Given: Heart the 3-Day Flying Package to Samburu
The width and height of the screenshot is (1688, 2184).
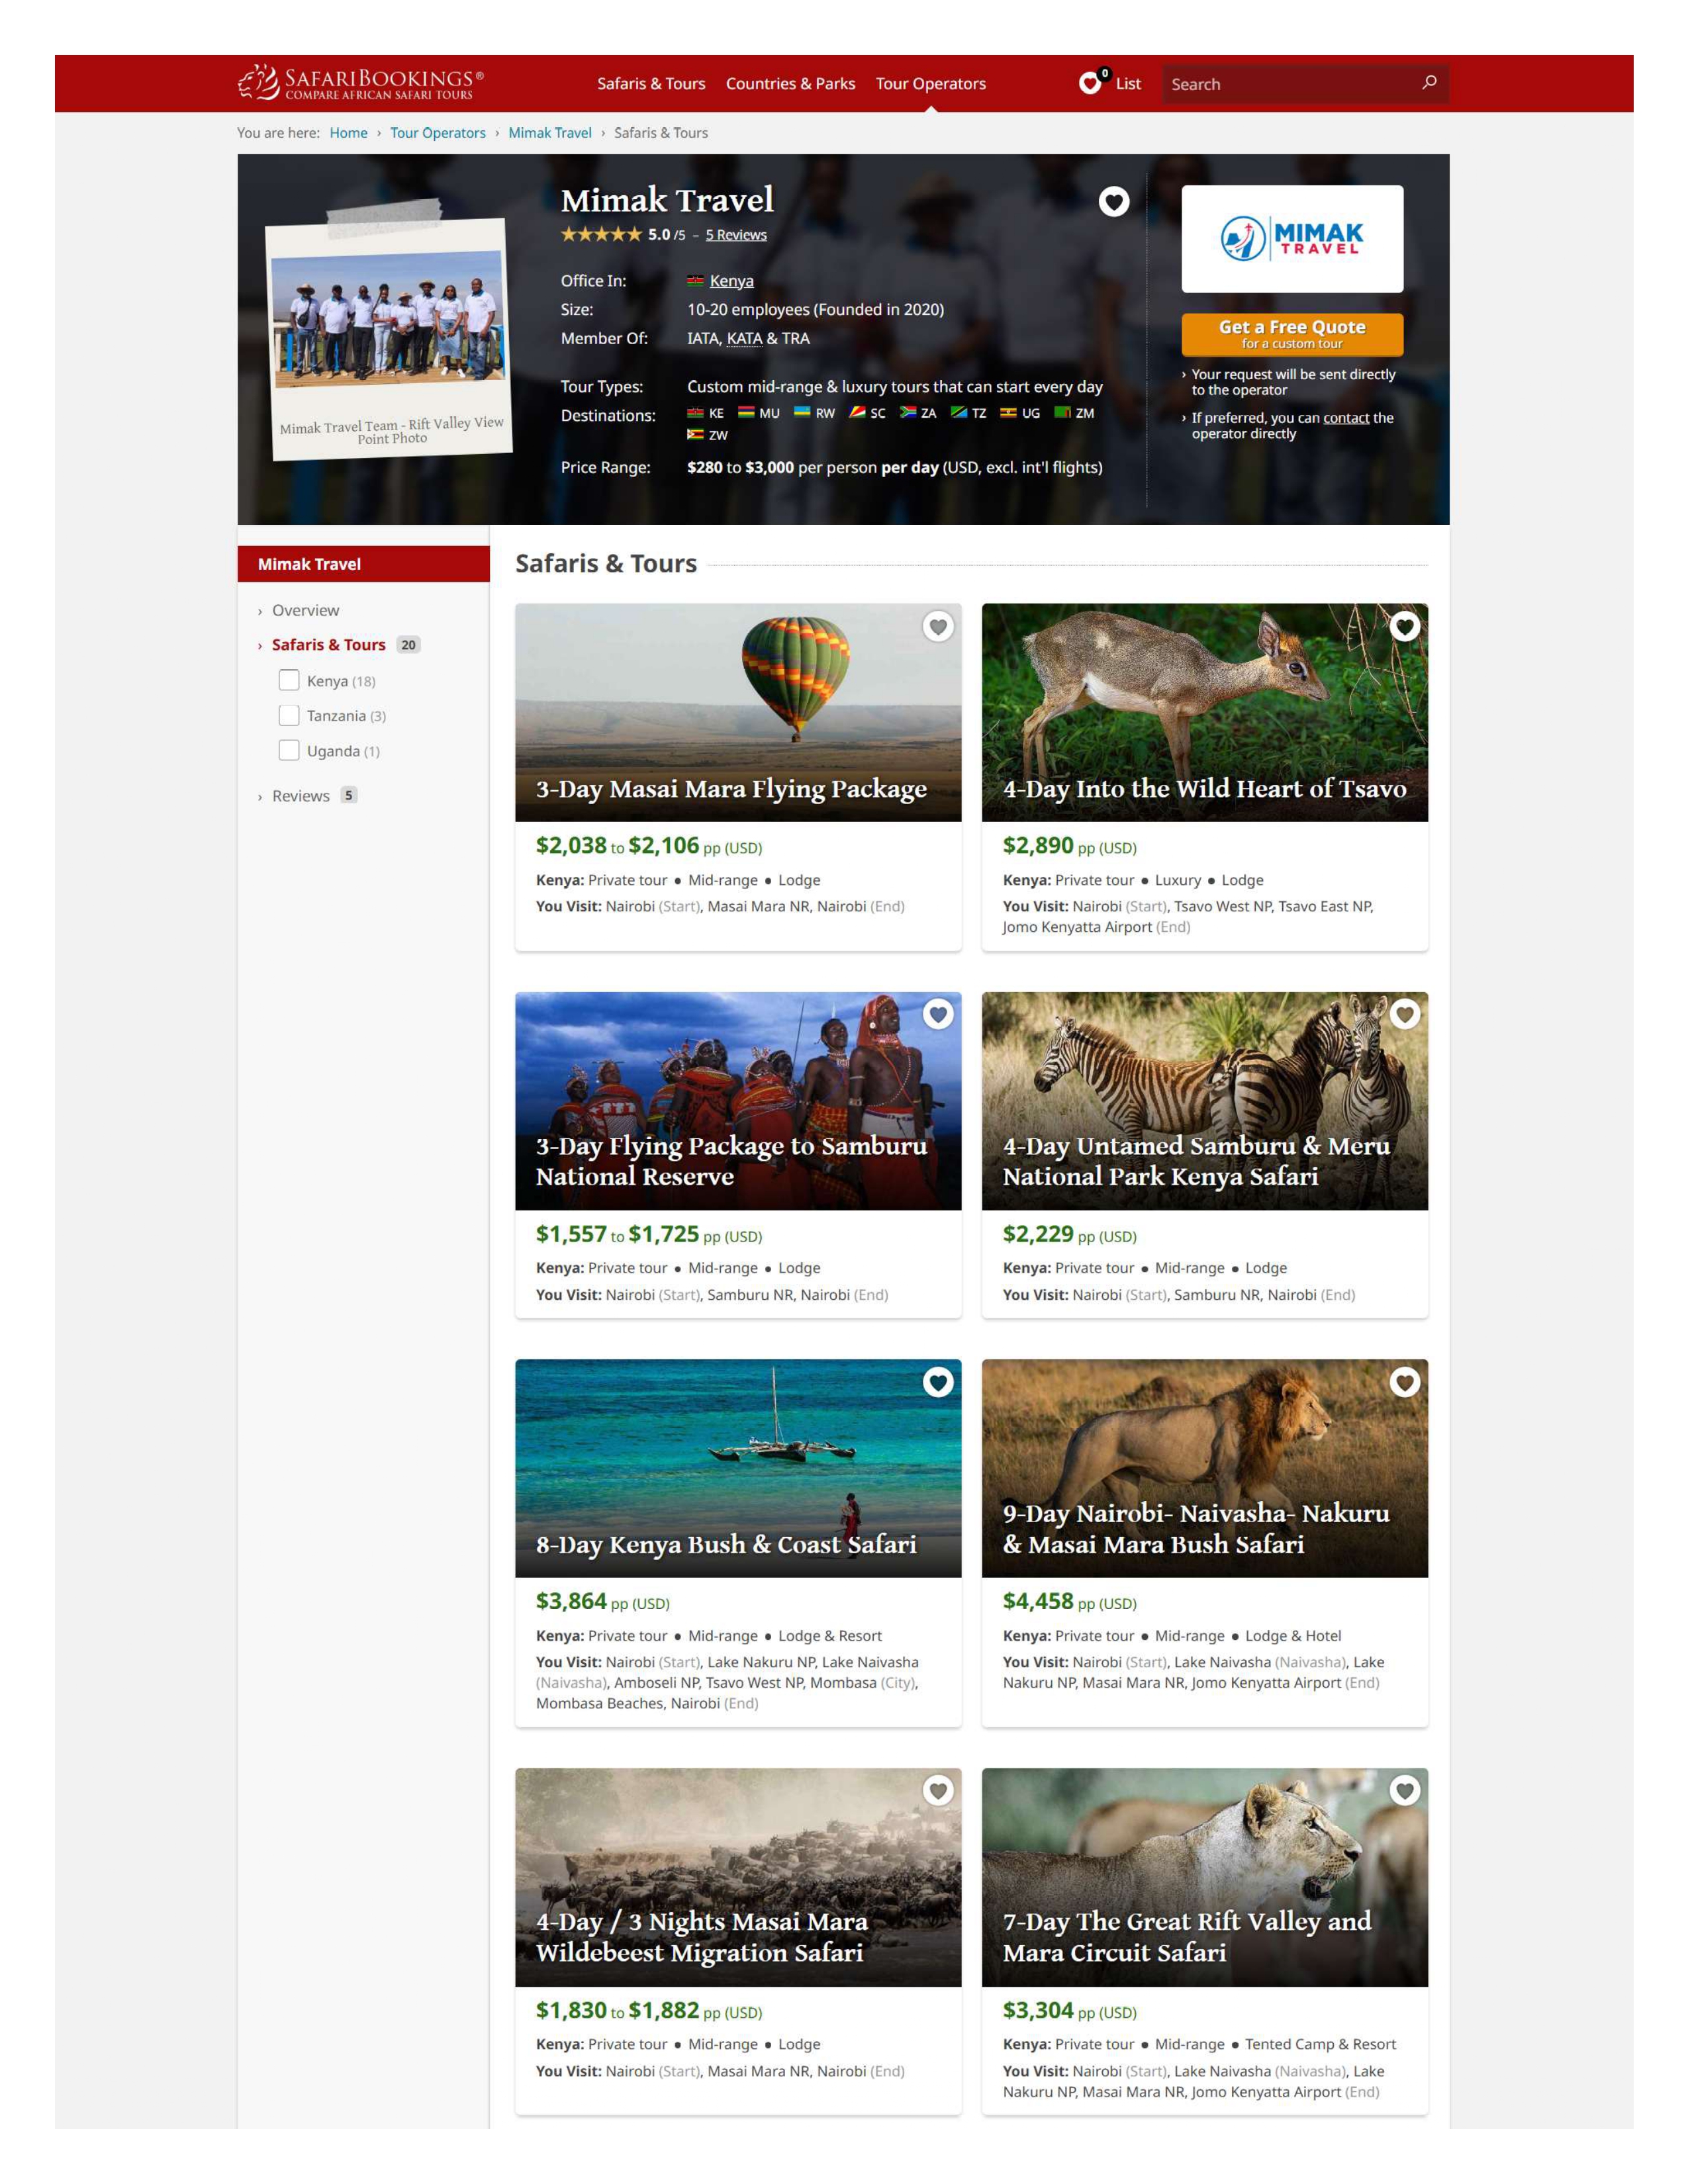Looking at the screenshot, I should pyautogui.click(x=938, y=1014).
